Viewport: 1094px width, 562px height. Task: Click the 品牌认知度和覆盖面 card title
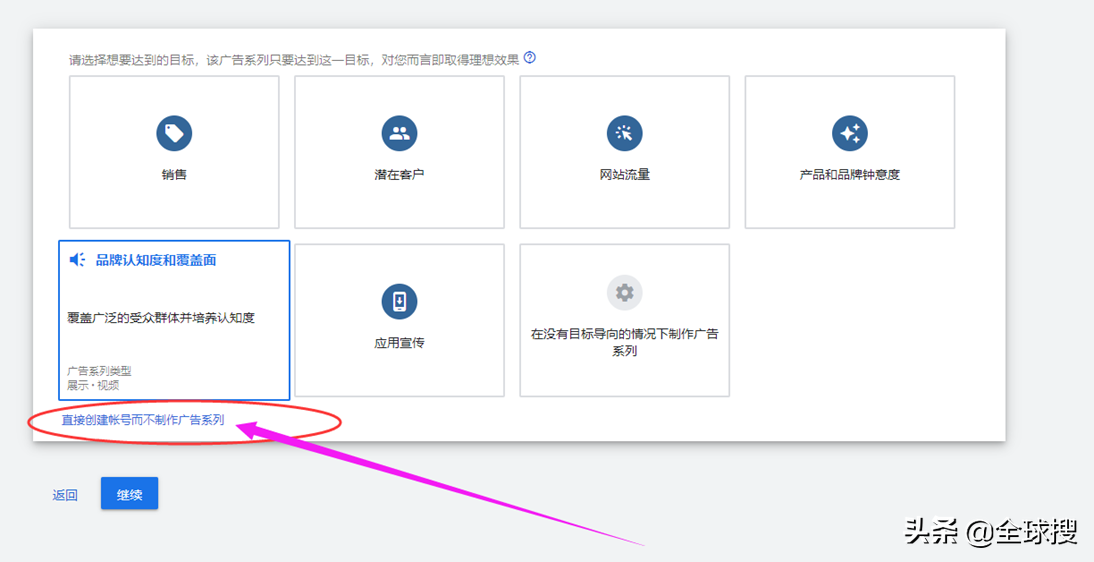pos(156,260)
